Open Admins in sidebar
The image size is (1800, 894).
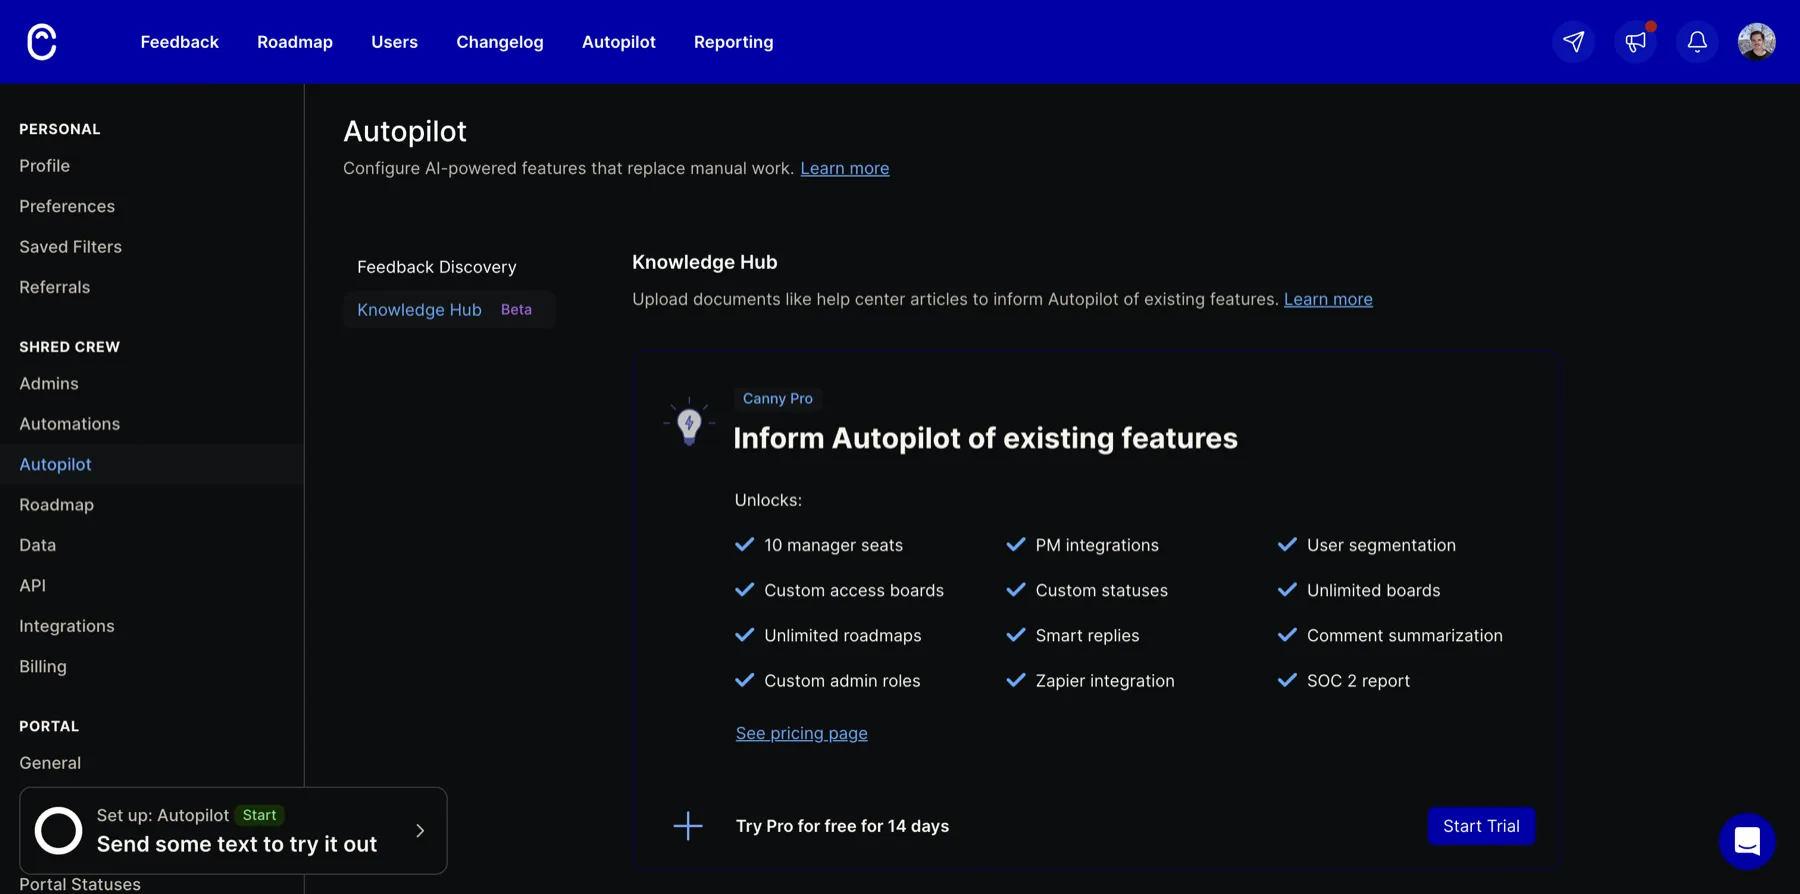coord(49,383)
